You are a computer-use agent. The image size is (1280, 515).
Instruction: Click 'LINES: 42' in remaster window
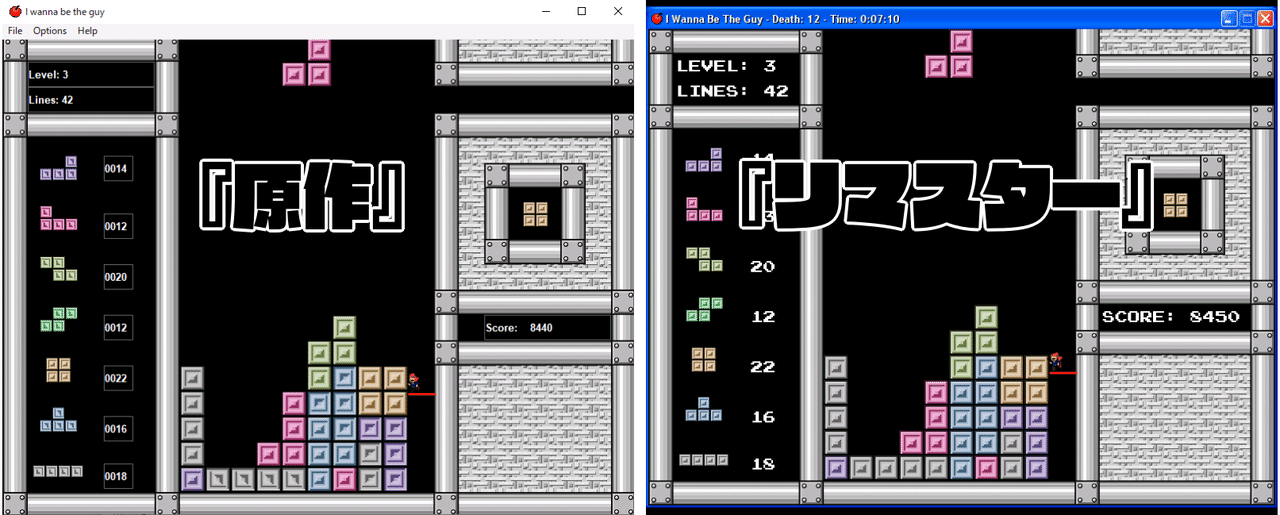click(x=733, y=91)
